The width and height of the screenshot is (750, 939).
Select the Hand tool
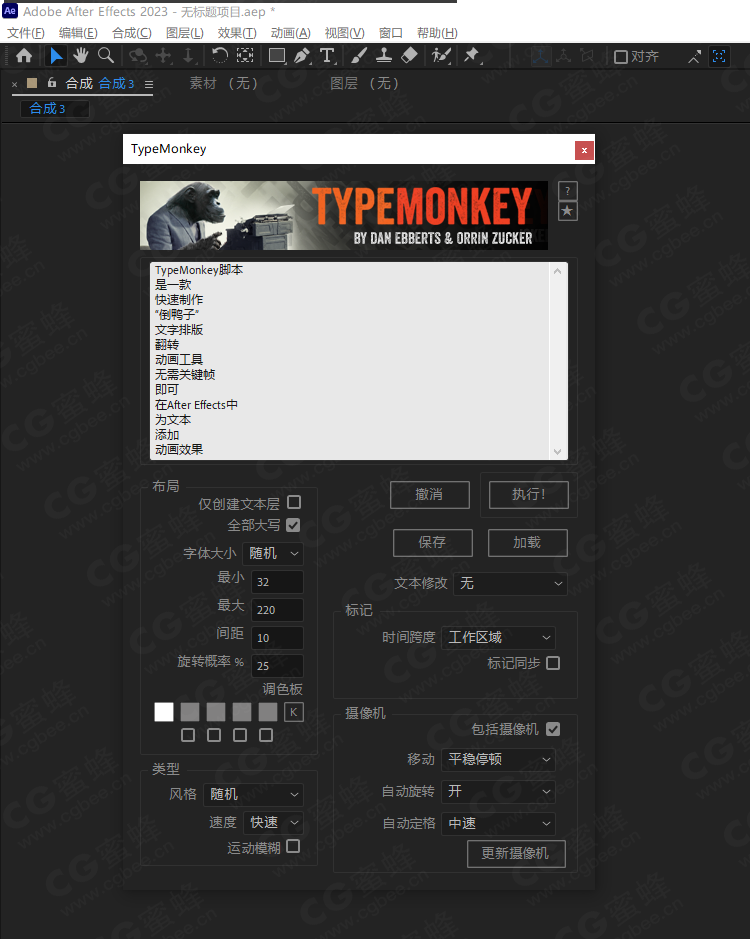click(x=80, y=56)
